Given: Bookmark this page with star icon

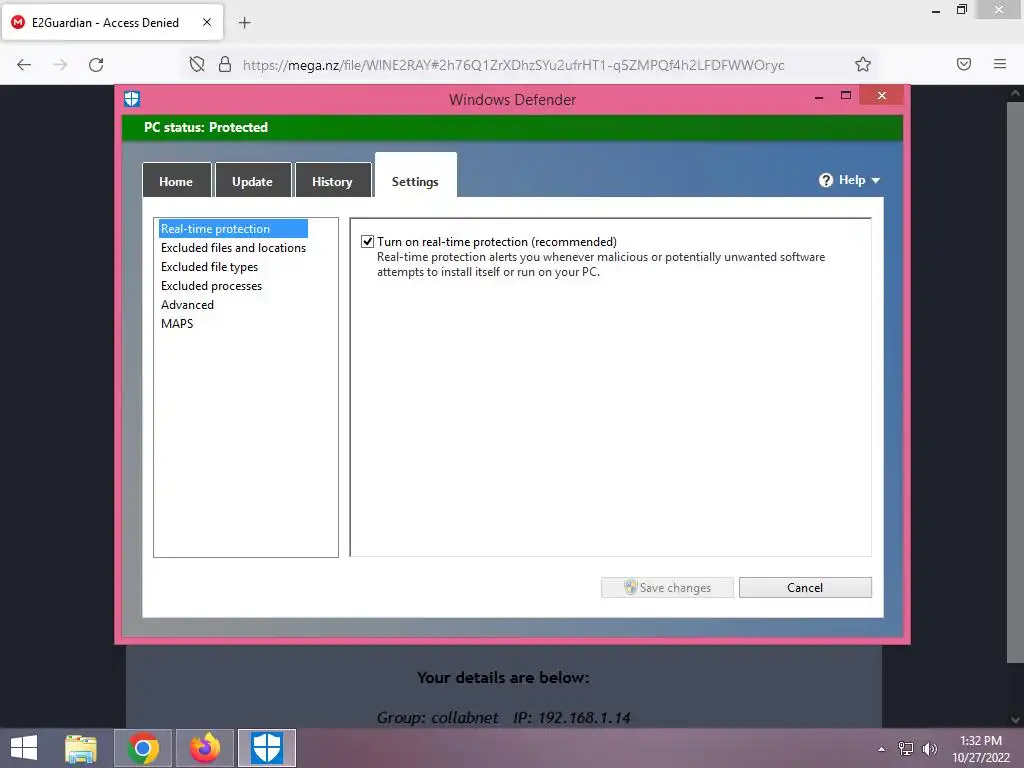Looking at the screenshot, I should (863, 64).
